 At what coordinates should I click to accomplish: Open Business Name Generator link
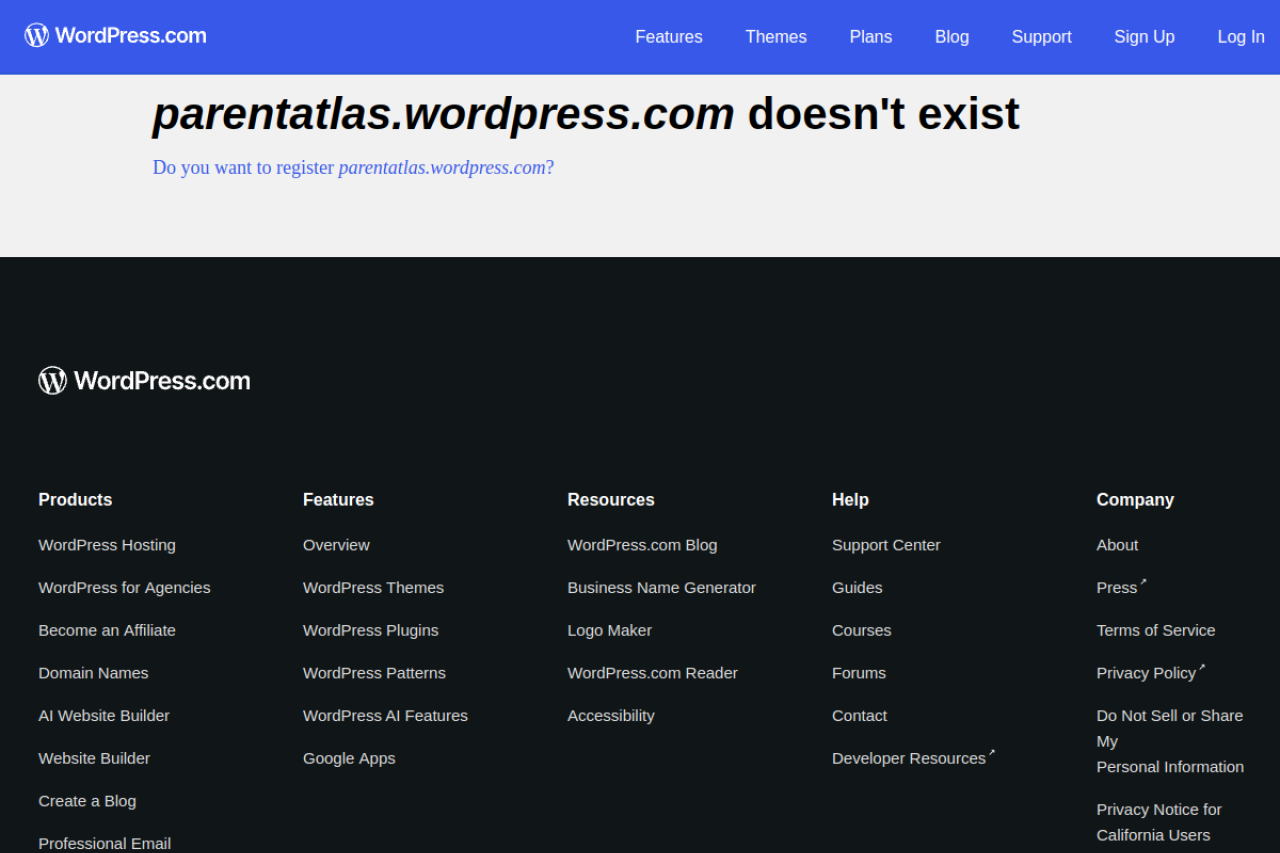661,588
